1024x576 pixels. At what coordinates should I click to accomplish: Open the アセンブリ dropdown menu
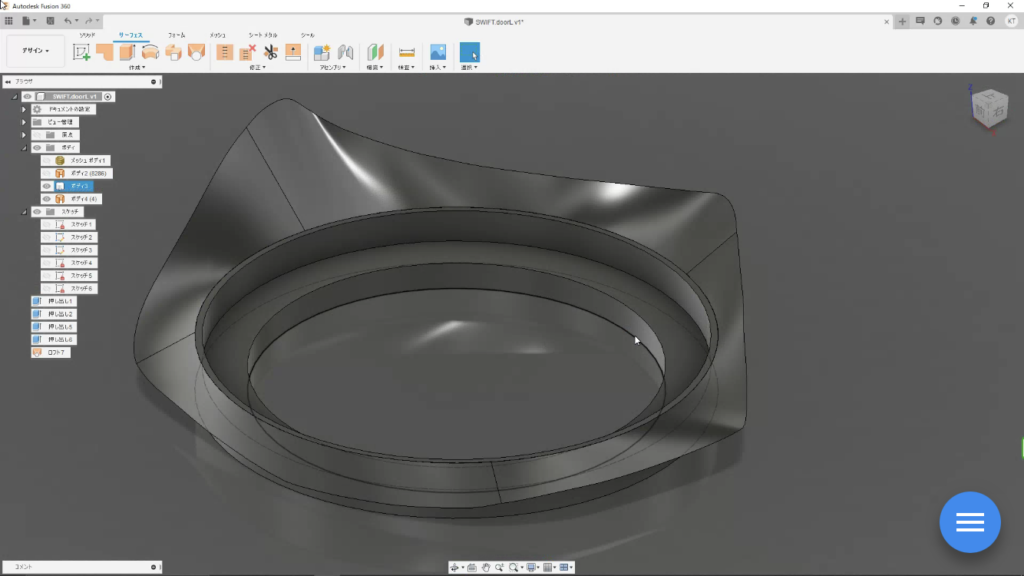tap(332, 67)
